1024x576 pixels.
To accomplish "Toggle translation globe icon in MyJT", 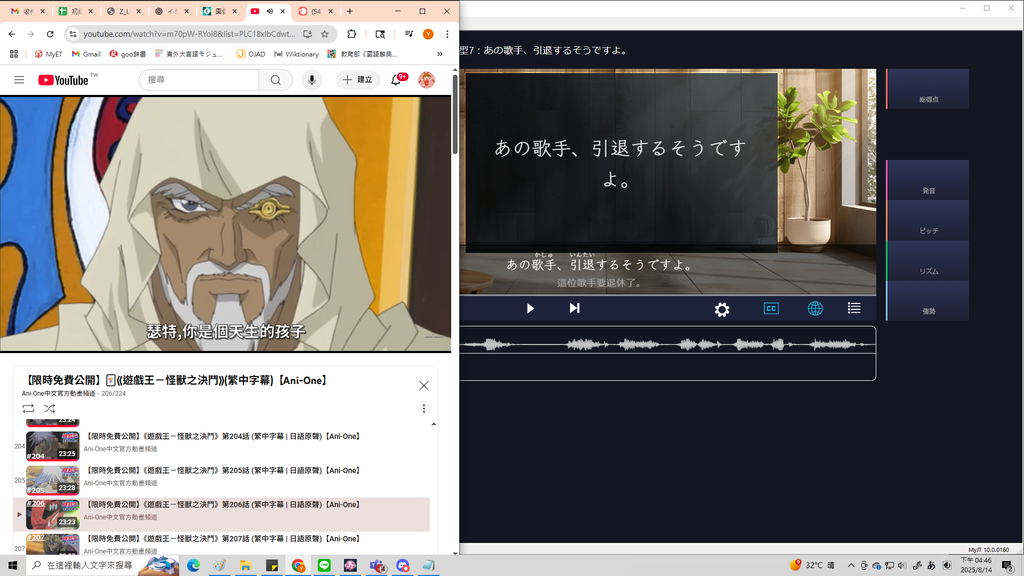I will [815, 309].
